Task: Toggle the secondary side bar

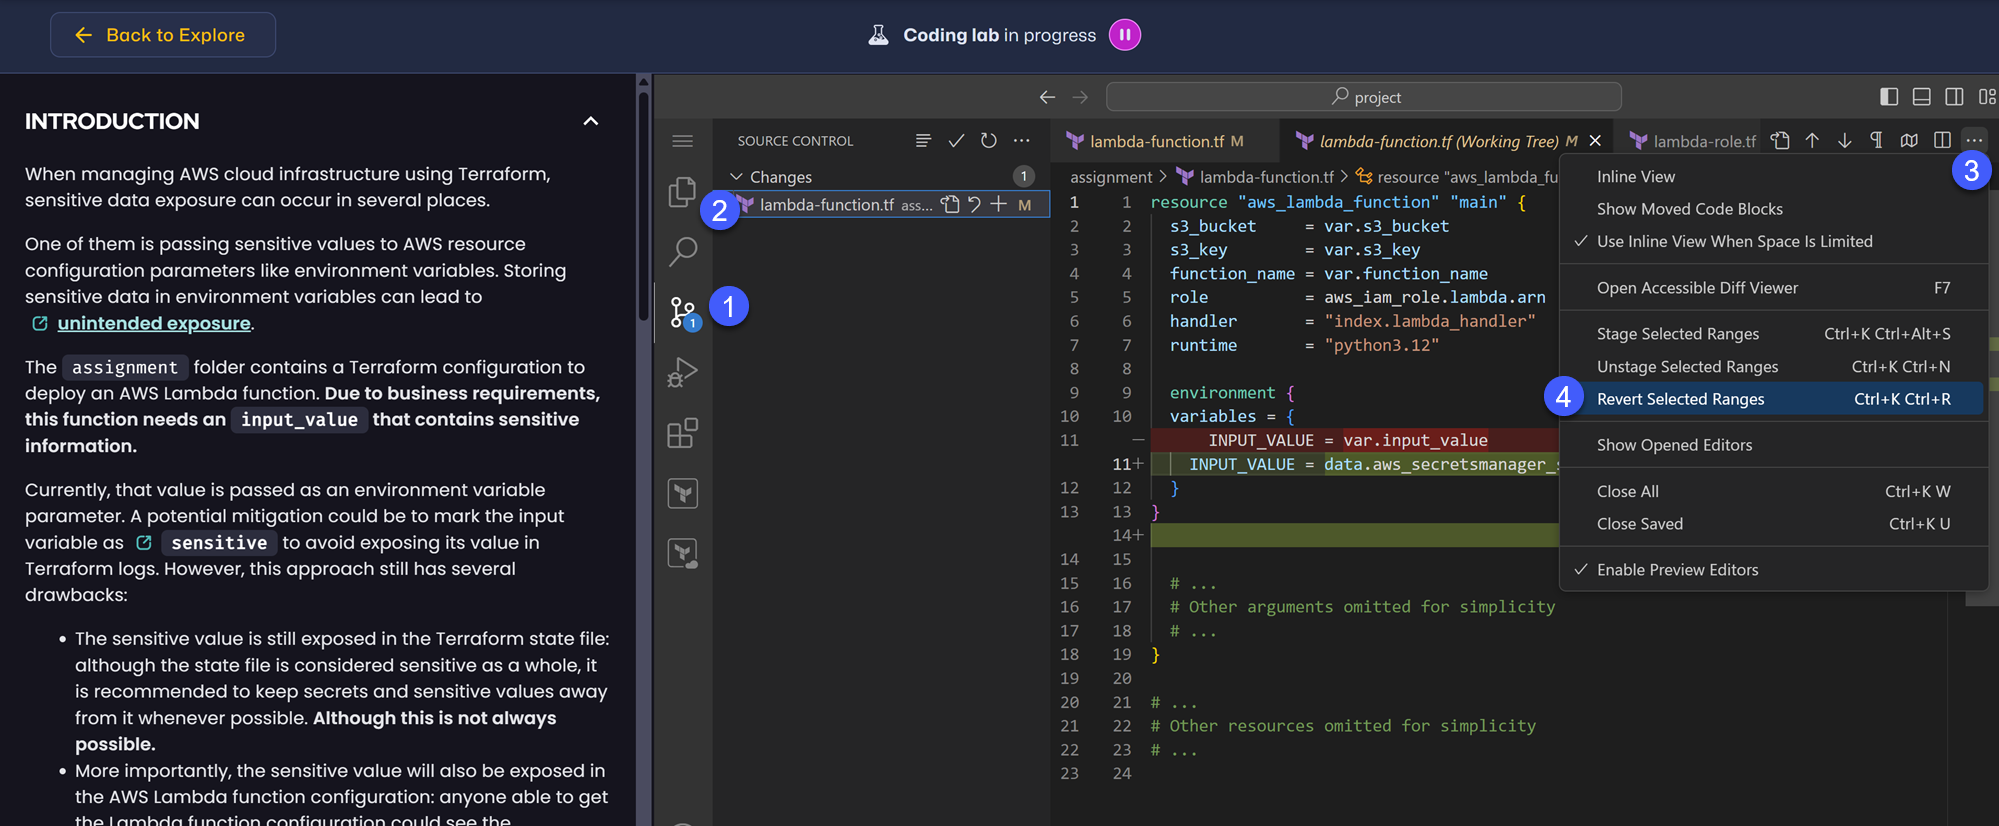Action: [x=1954, y=97]
